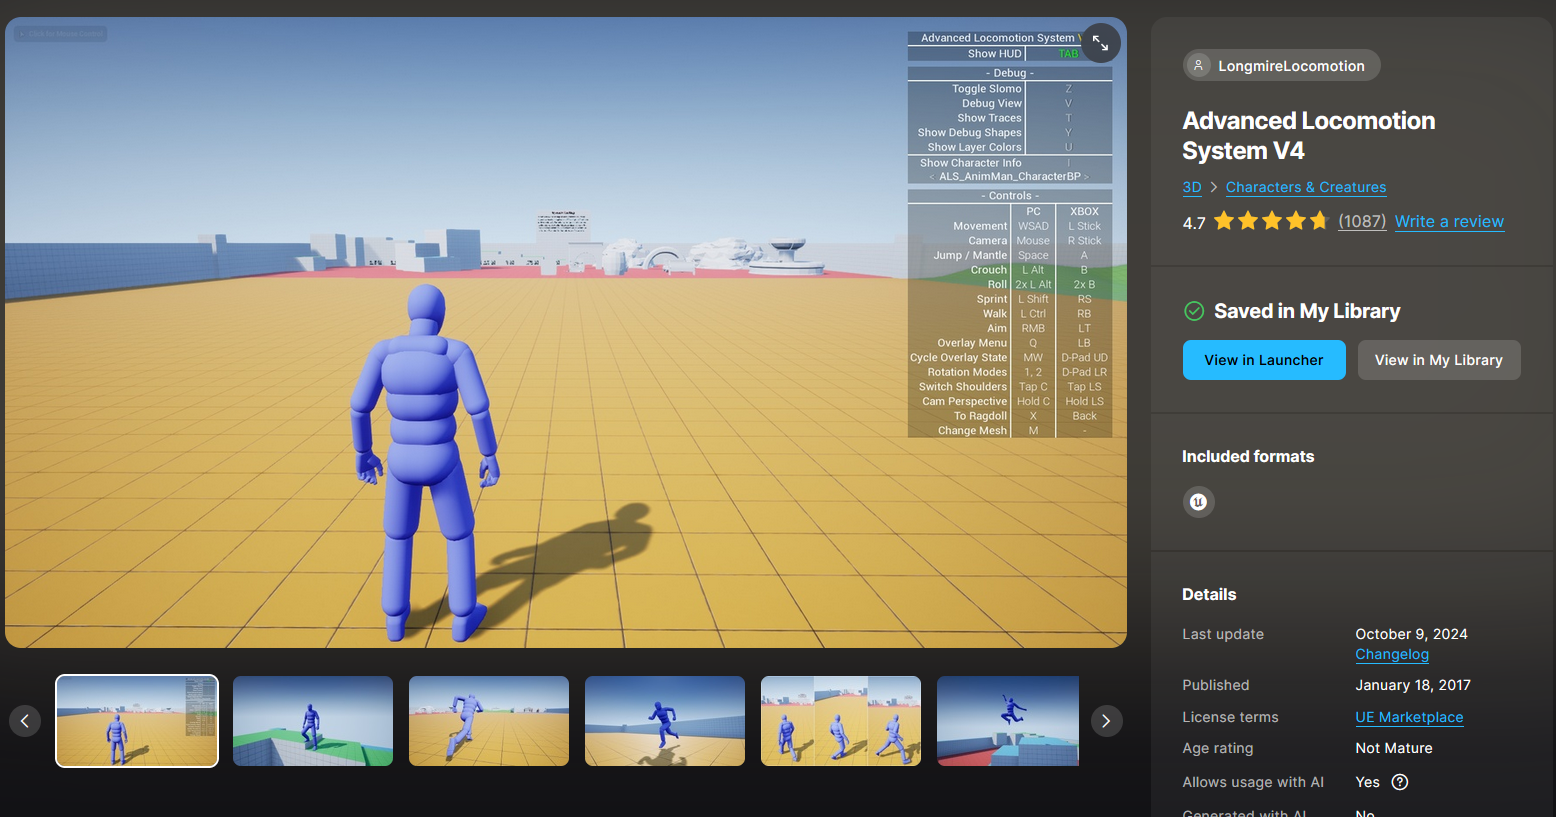Viewport: 1556px width, 817px height.
Task: Open the 1087 reviews count
Action: (1362, 221)
